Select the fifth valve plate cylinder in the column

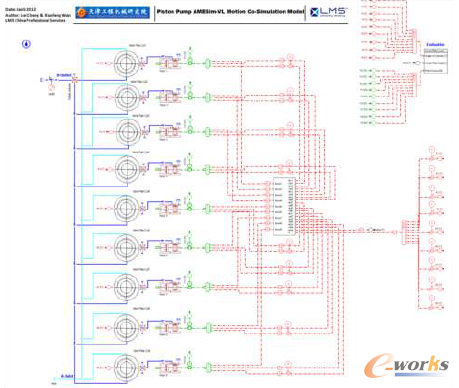click(x=126, y=208)
